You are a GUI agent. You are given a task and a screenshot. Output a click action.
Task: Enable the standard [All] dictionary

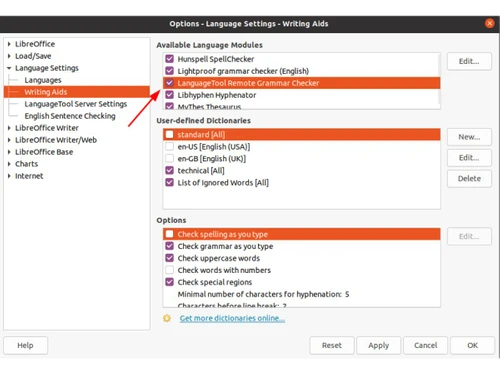coord(169,134)
